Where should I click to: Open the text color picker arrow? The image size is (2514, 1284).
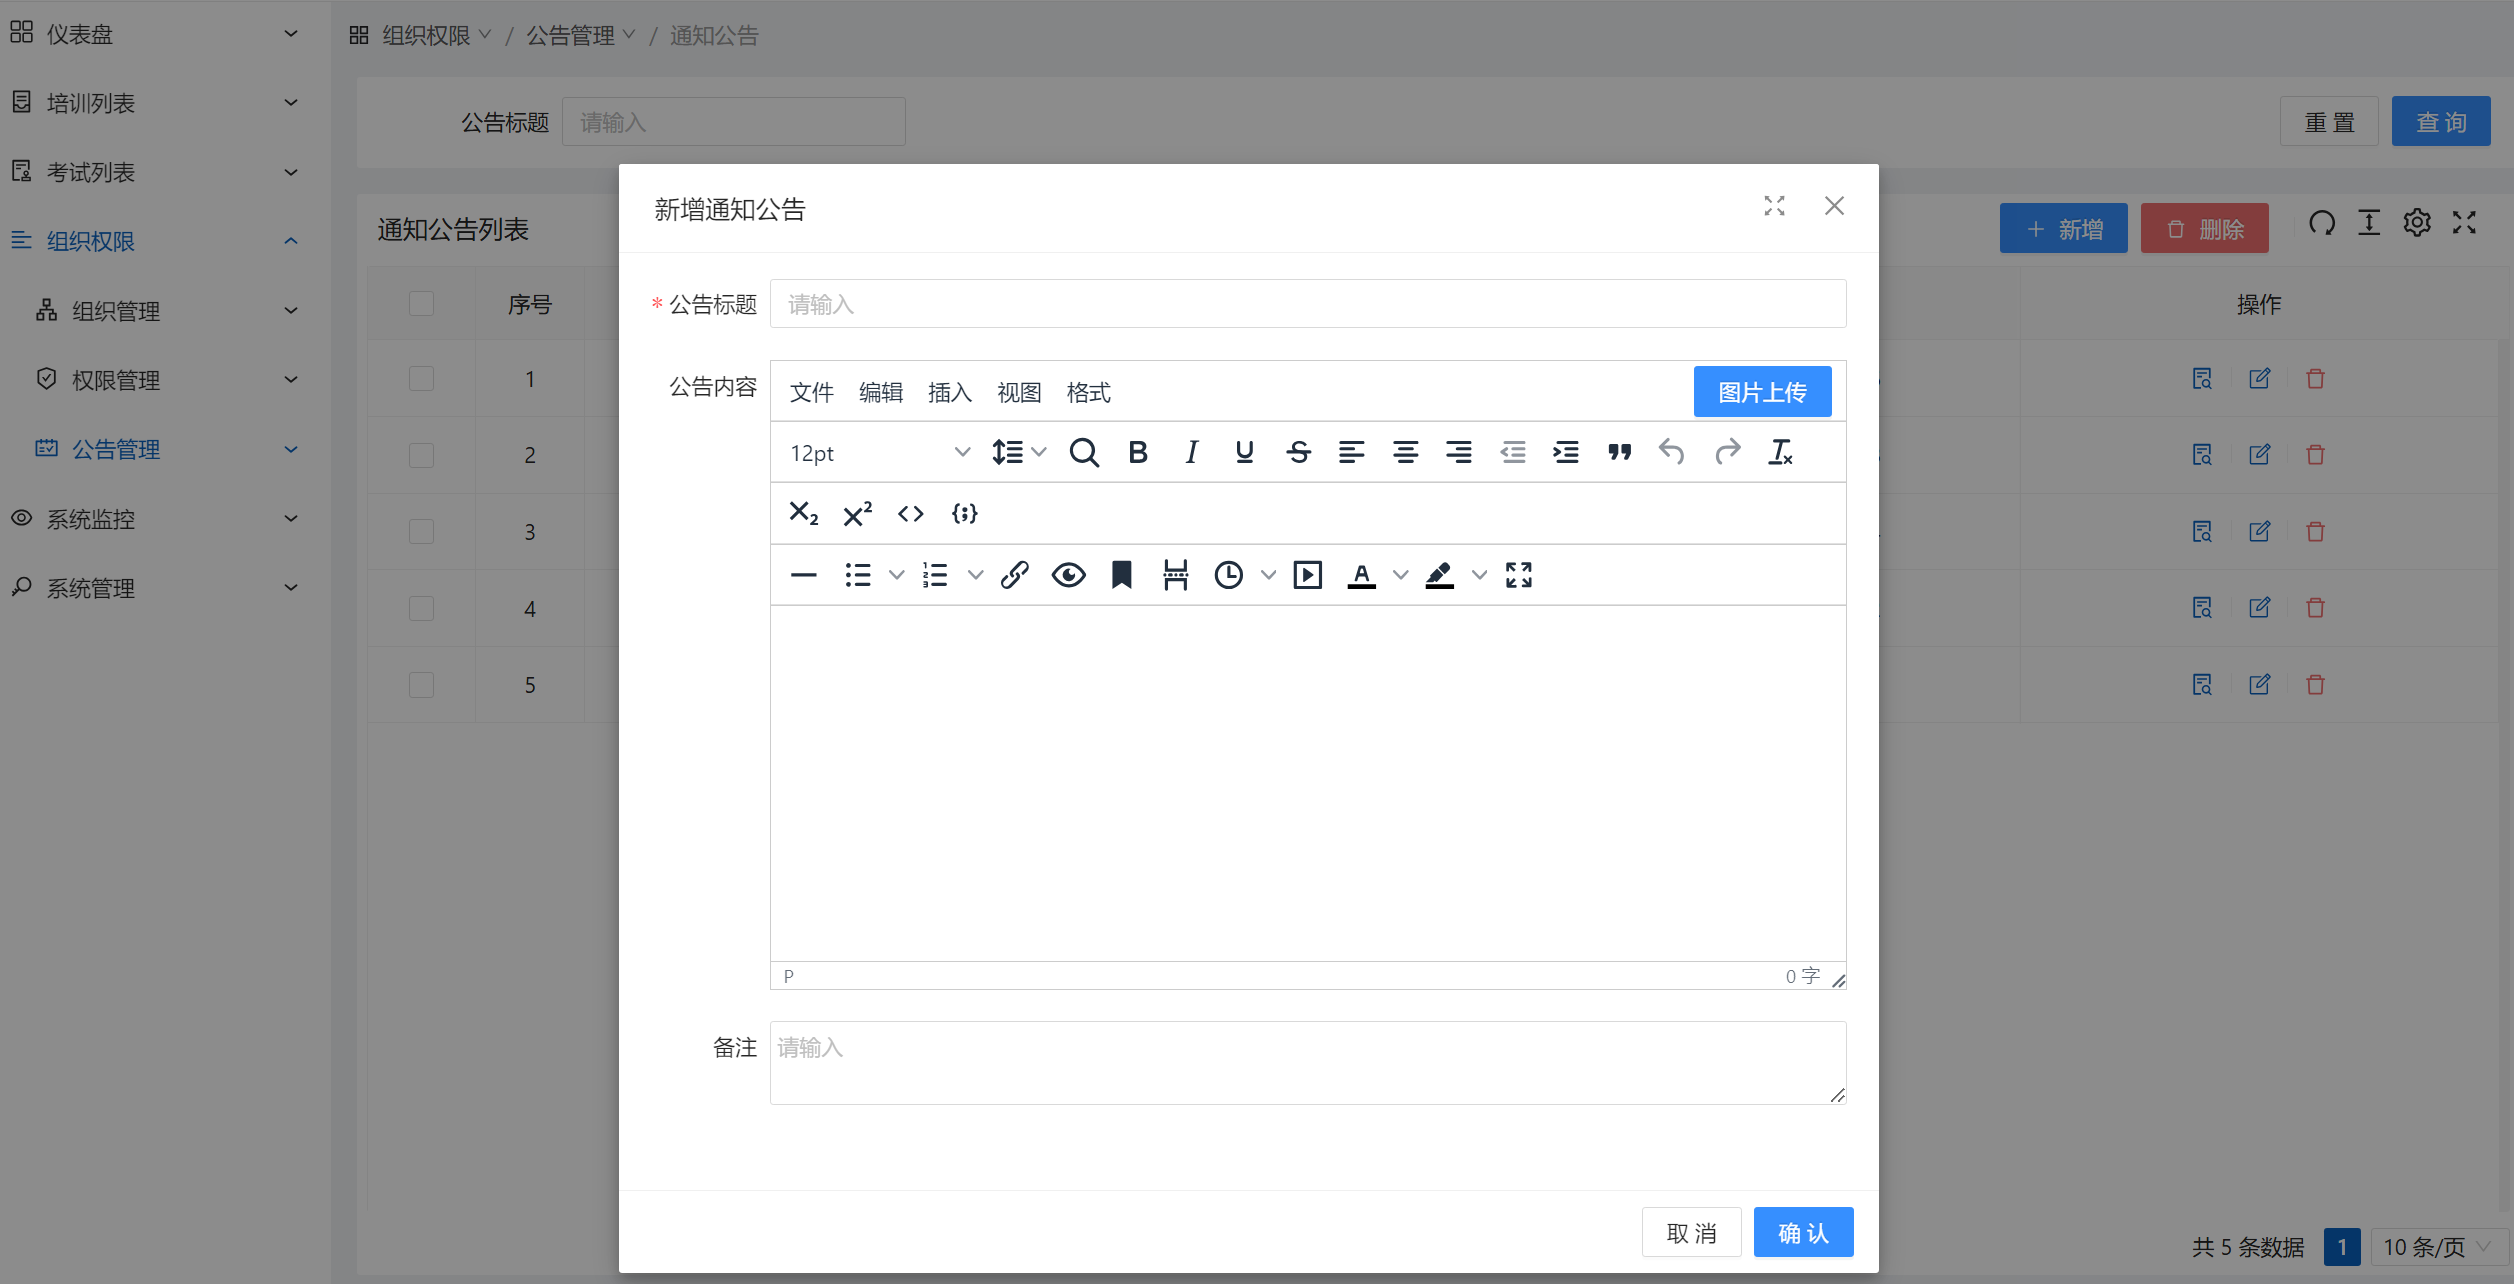pos(1401,575)
